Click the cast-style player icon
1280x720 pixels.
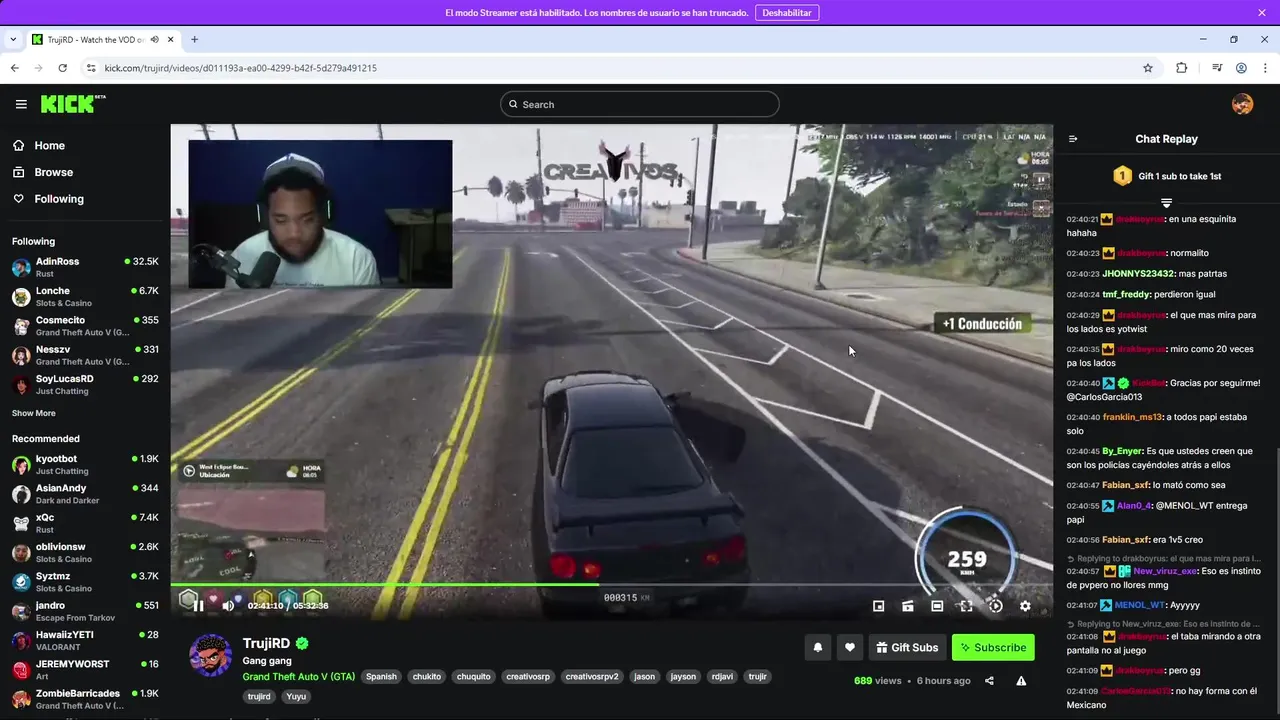pyautogui.click(x=908, y=606)
